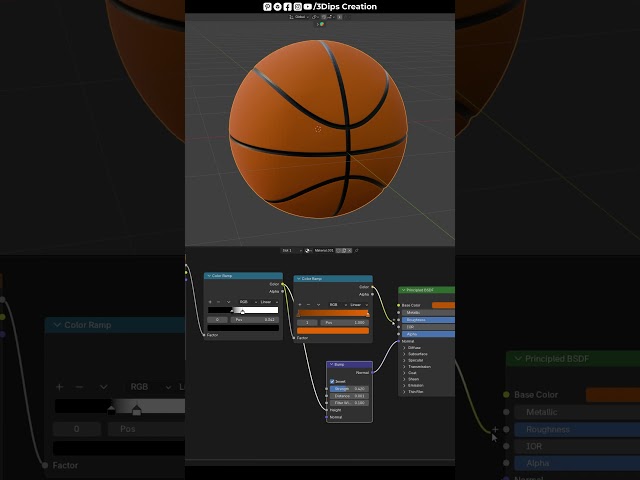Image resolution: width=640 pixels, height=480 pixels.
Task: Expand the Coat panel in Principled BSDF
Action: [404, 373]
